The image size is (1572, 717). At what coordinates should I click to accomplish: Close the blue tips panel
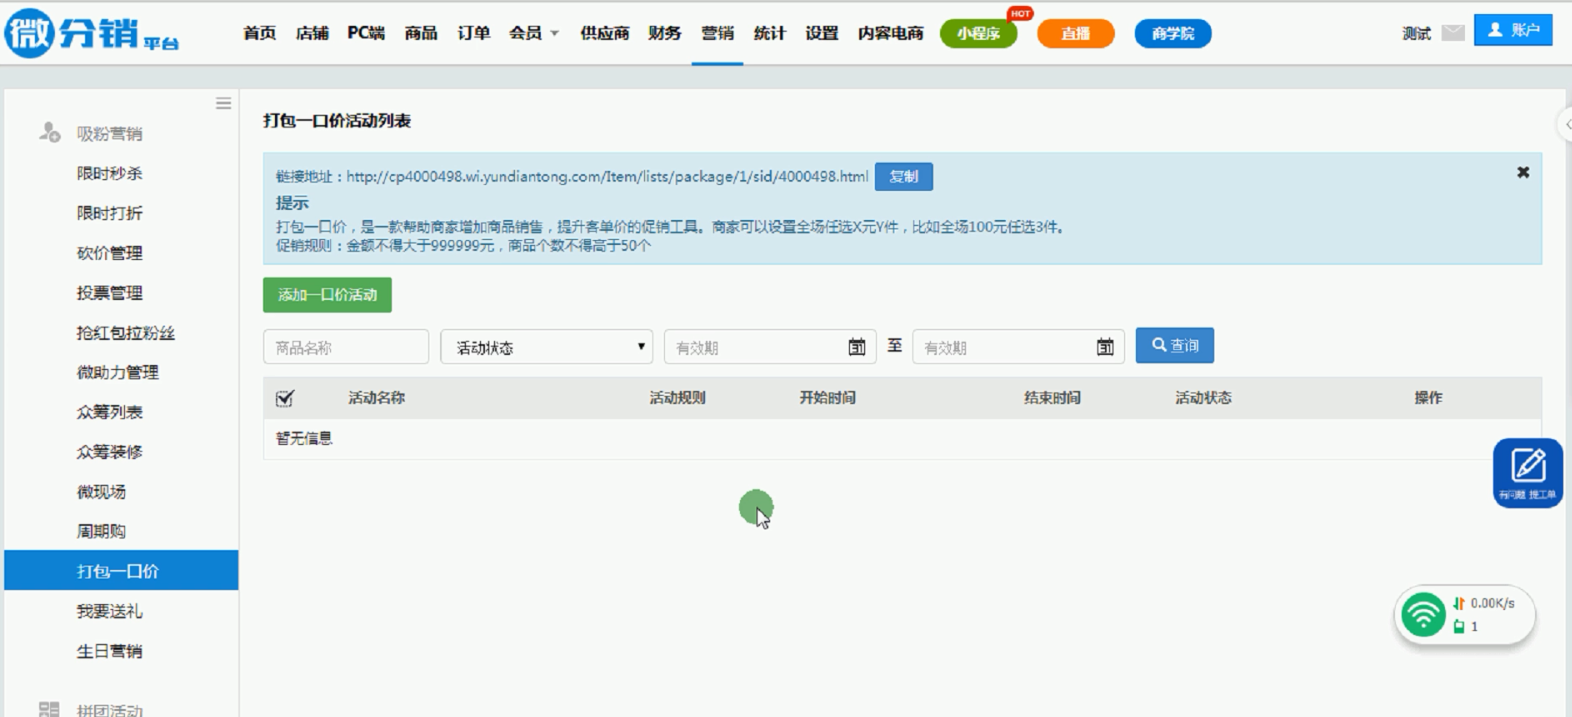tap(1523, 173)
